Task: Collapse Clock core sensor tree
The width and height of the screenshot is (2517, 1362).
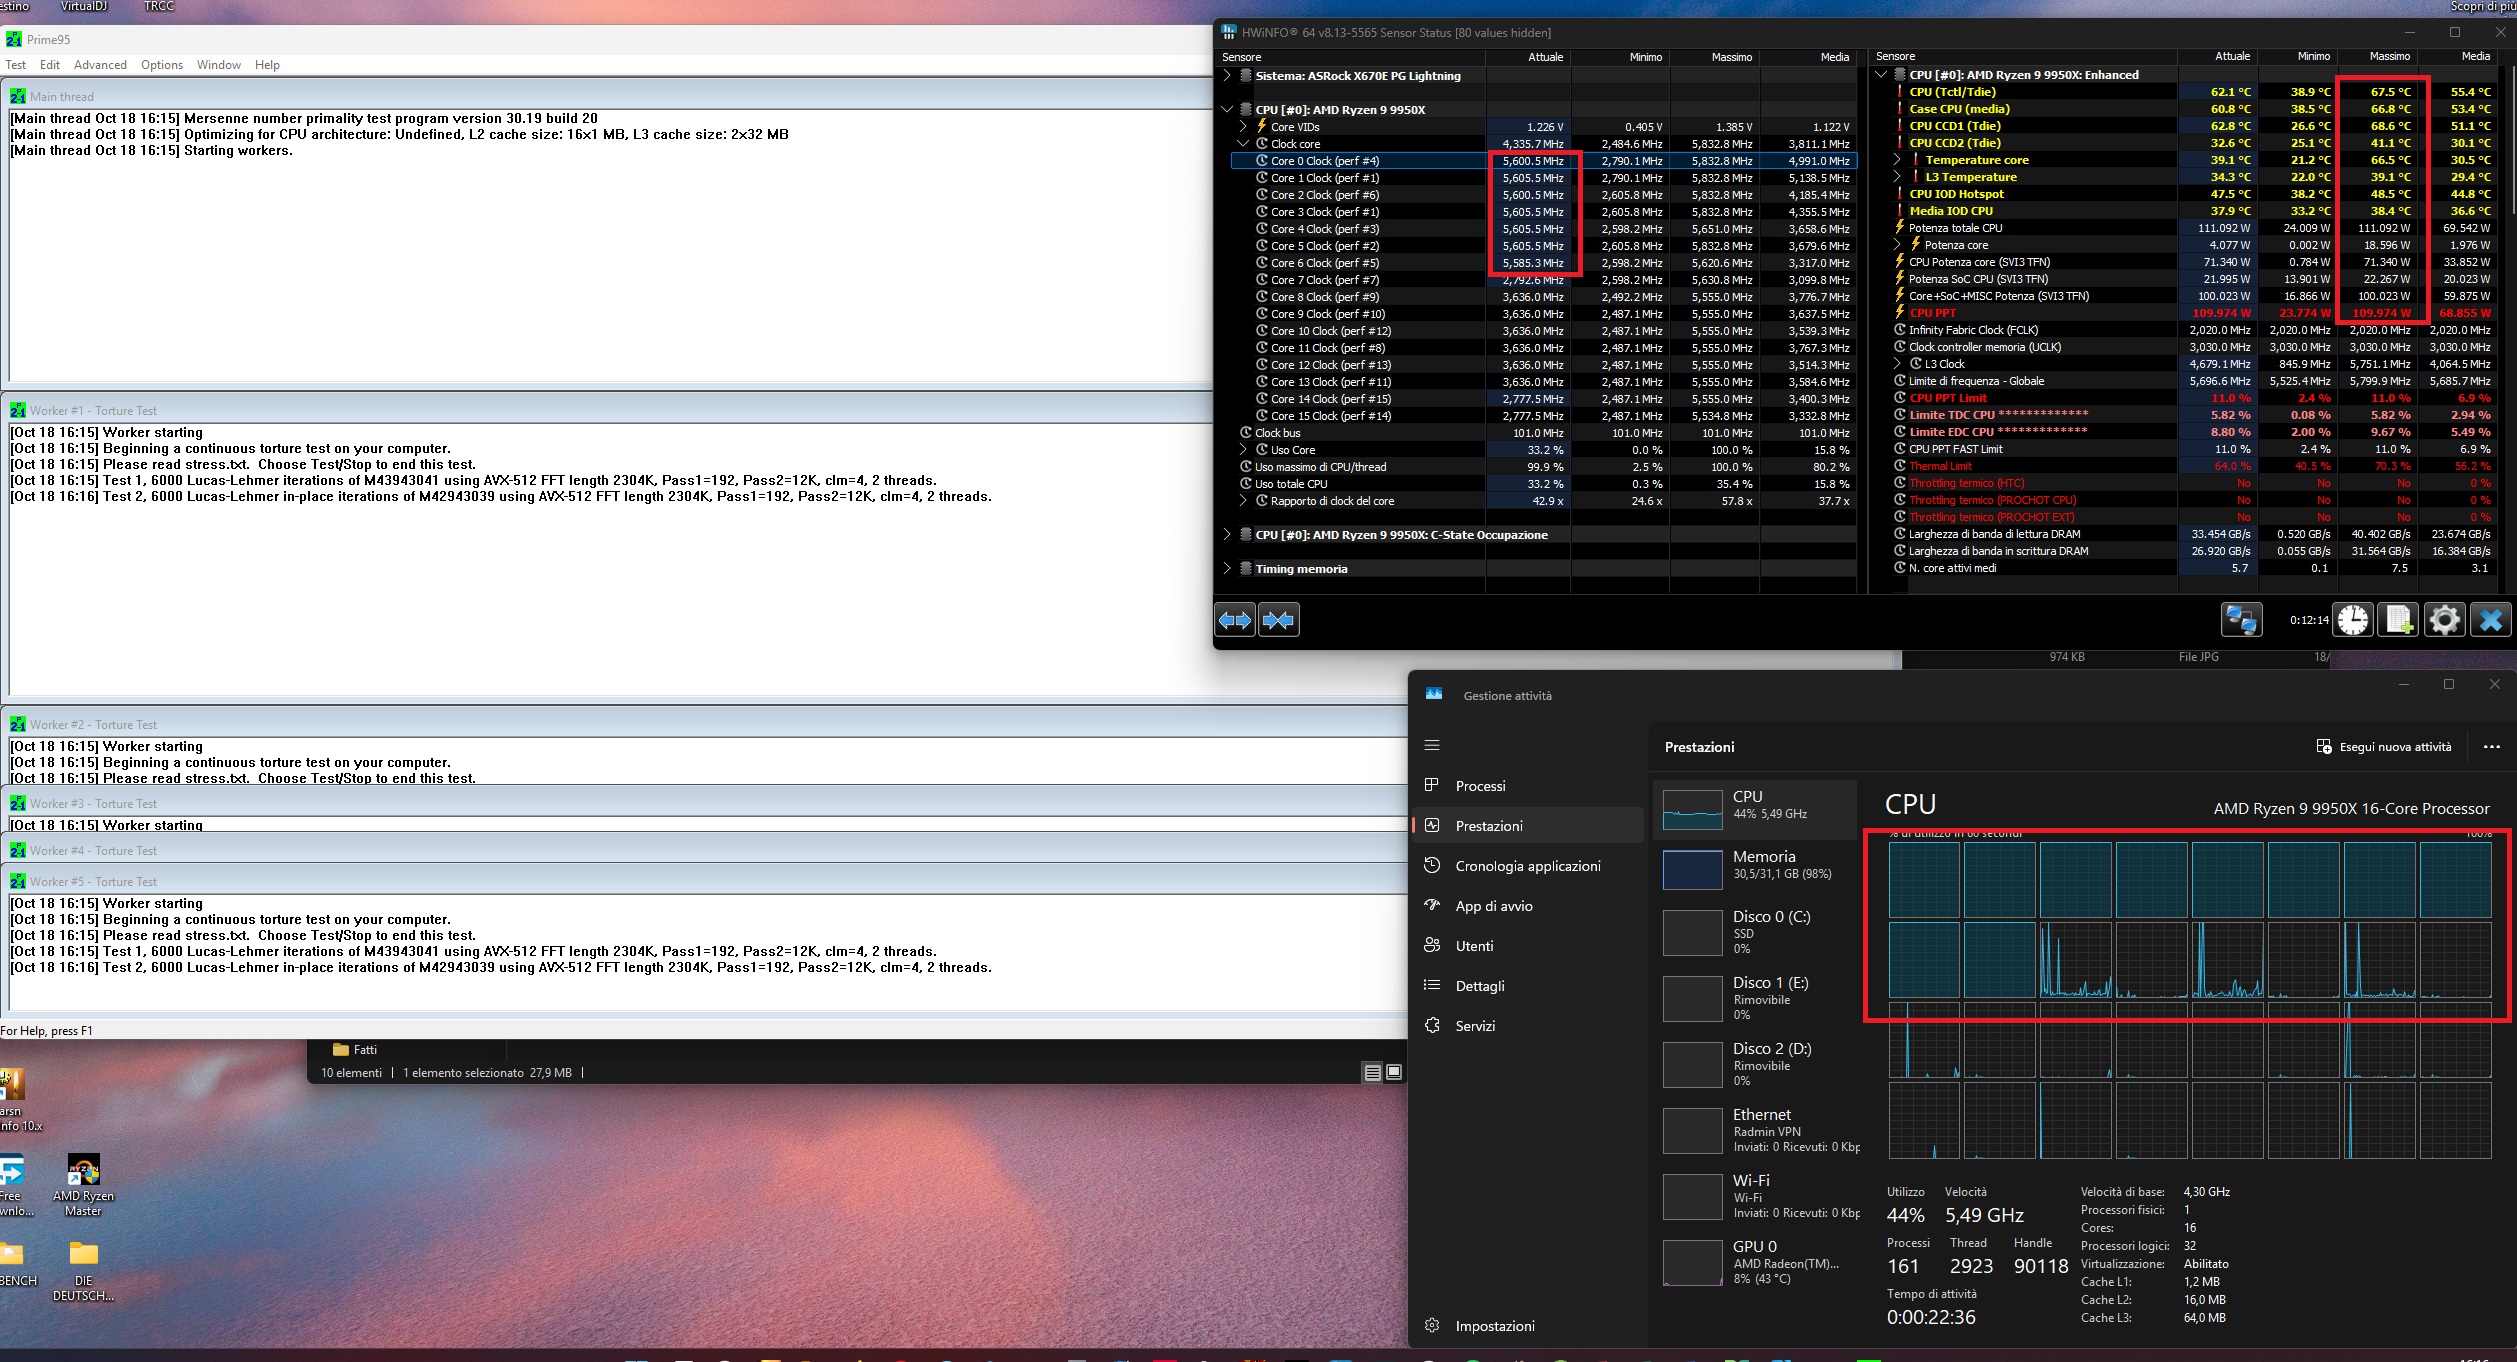Action: coord(1243,144)
